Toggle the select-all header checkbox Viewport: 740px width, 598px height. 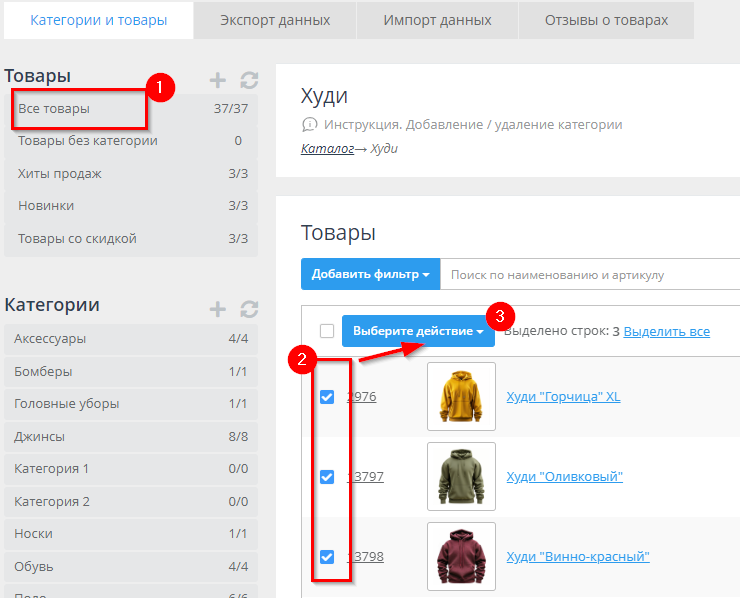pyautogui.click(x=326, y=331)
